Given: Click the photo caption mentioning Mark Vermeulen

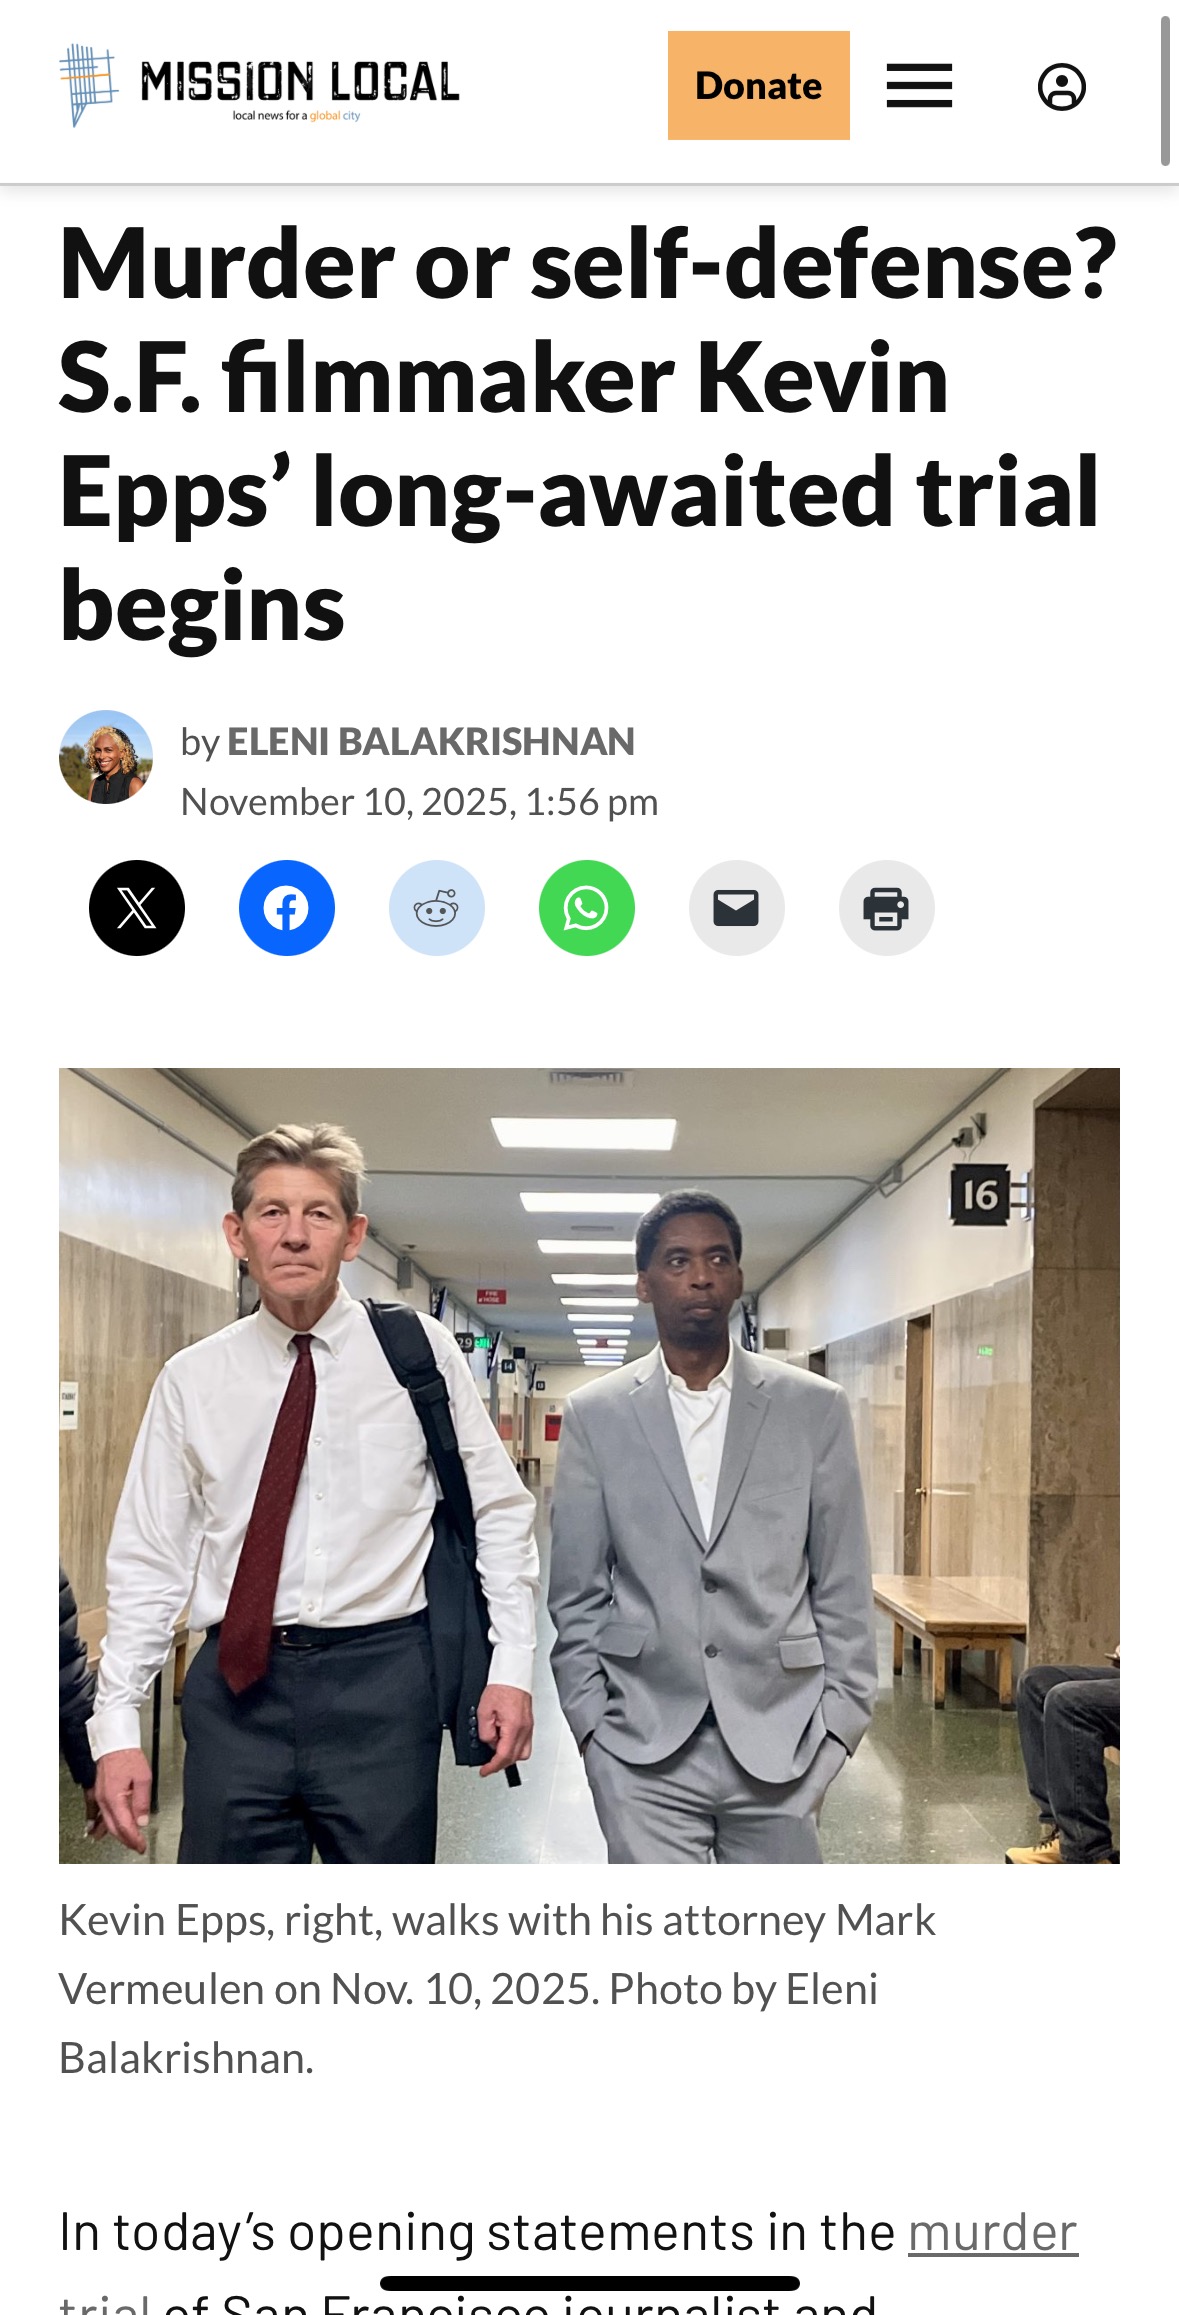Looking at the screenshot, I should pyautogui.click(x=498, y=1989).
